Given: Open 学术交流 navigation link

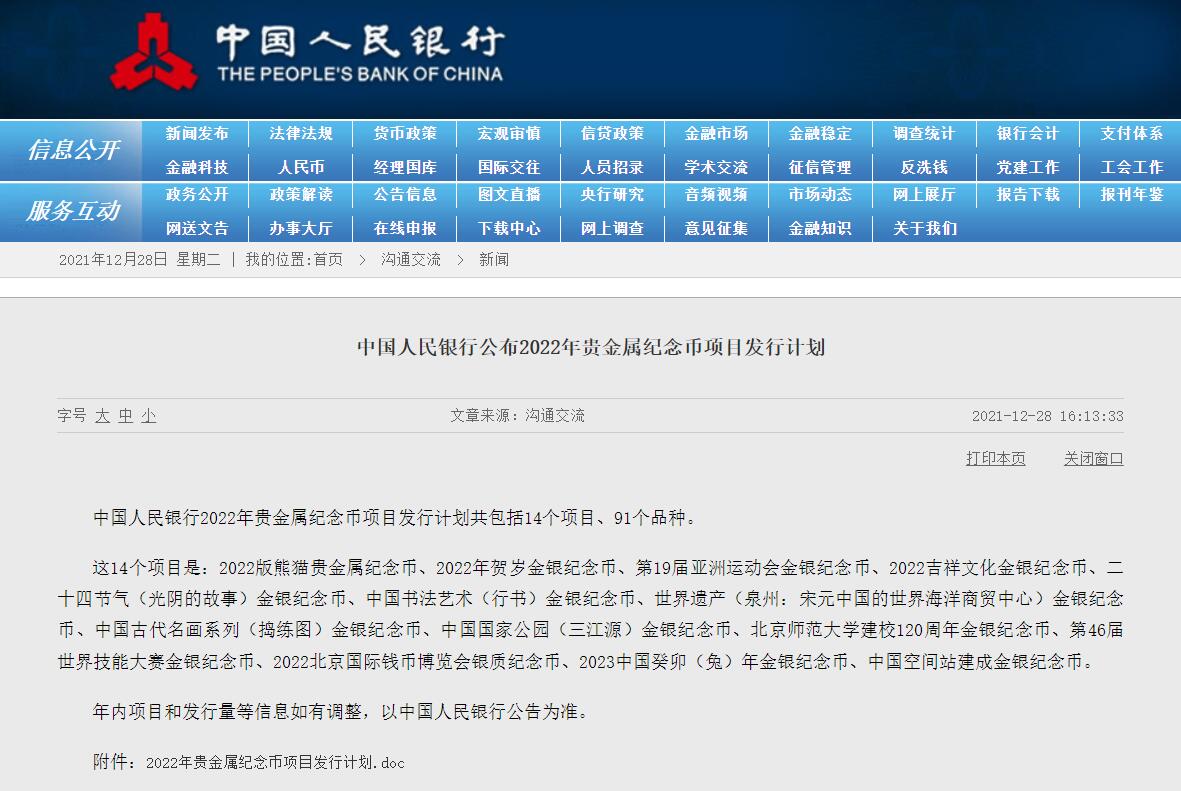Looking at the screenshot, I should click(x=716, y=167).
